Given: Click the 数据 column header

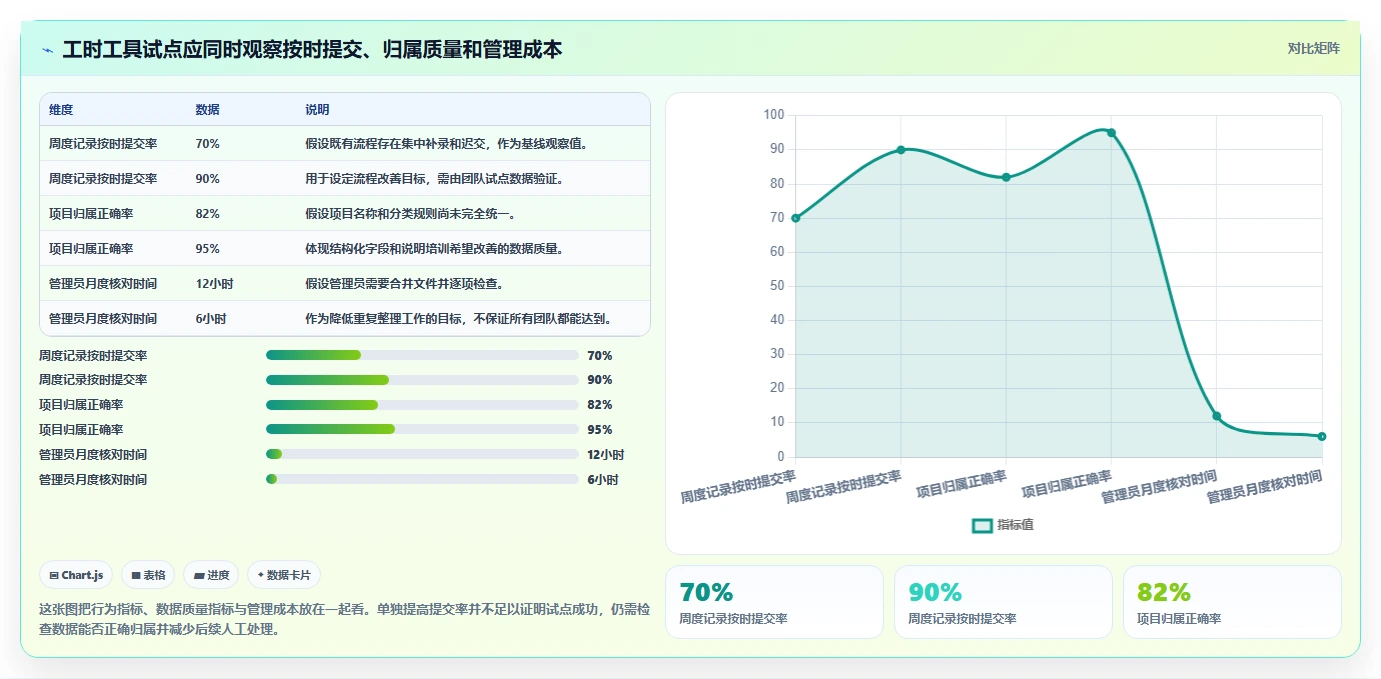Looking at the screenshot, I should click(208, 110).
